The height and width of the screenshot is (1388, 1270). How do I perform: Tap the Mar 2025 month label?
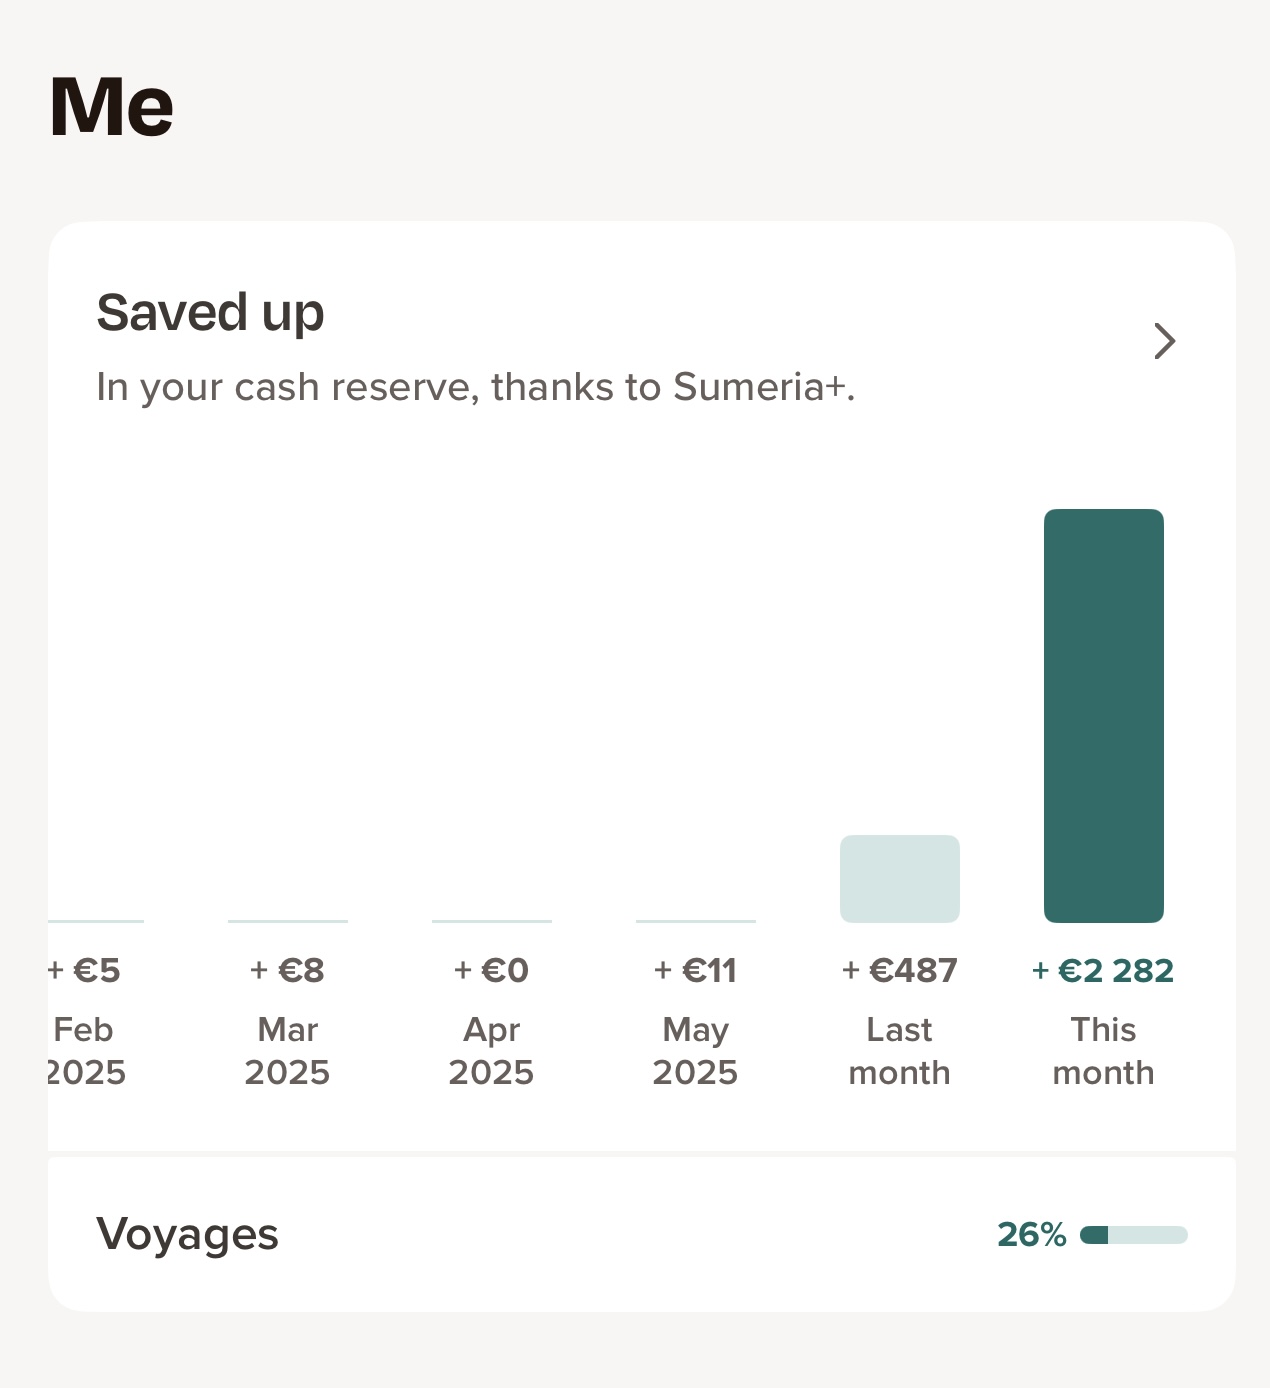pos(287,1051)
